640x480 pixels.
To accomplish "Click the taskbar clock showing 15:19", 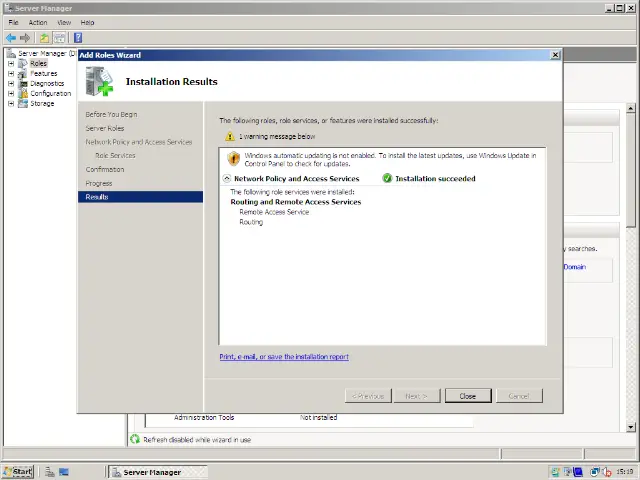I will click(625, 472).
